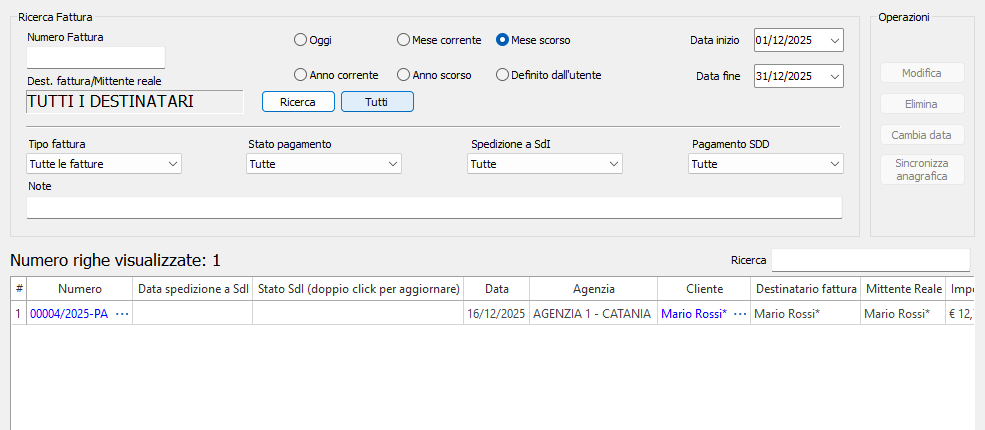Image resolution: width=985 pixels, height=430 pixels.
Task: Click the ellipsis next to invoice 00004/2025-PA
Action: [122, 314]
